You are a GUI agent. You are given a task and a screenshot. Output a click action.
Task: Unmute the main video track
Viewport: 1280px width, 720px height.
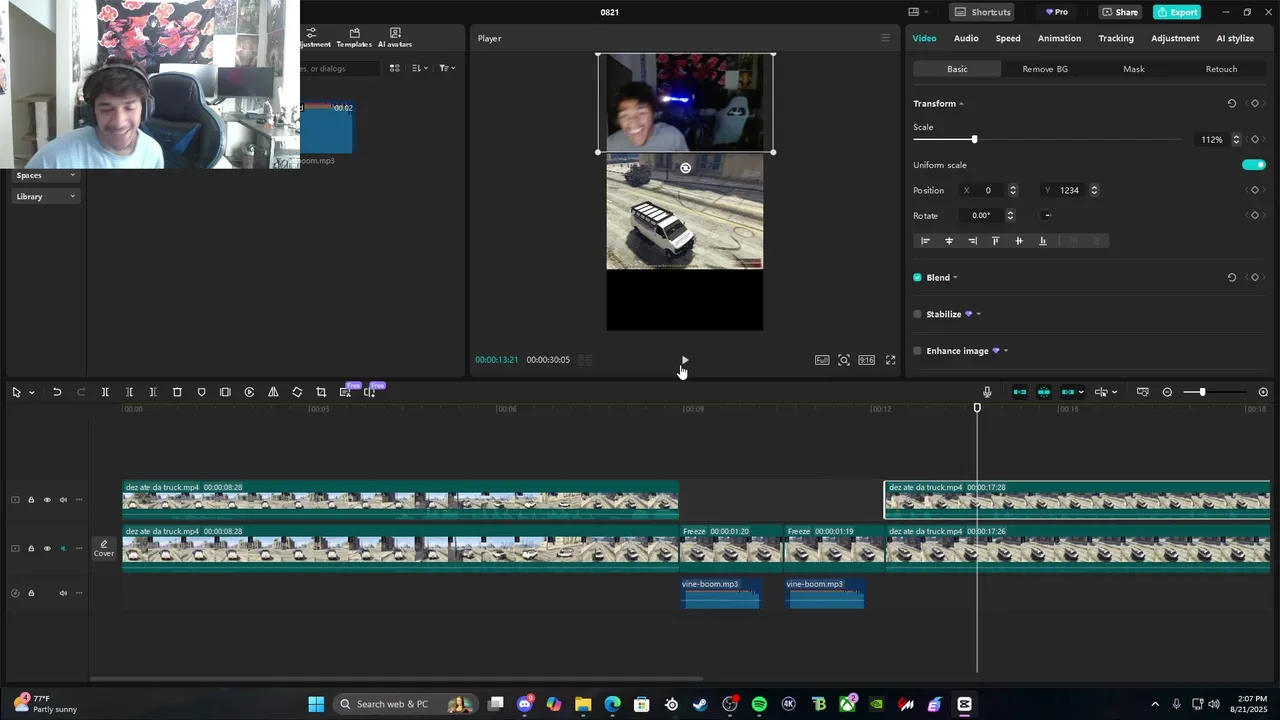point(63,548)
